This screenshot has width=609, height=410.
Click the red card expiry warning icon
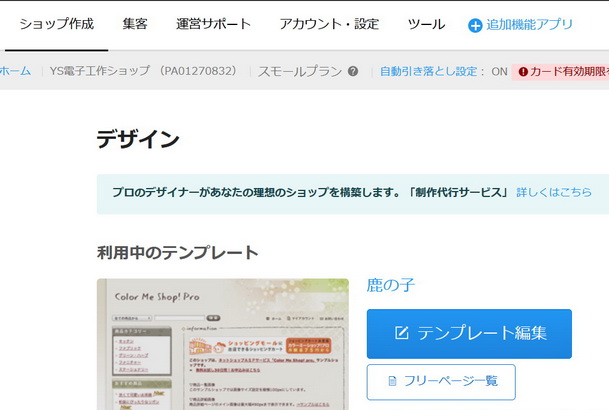(523, 72)
